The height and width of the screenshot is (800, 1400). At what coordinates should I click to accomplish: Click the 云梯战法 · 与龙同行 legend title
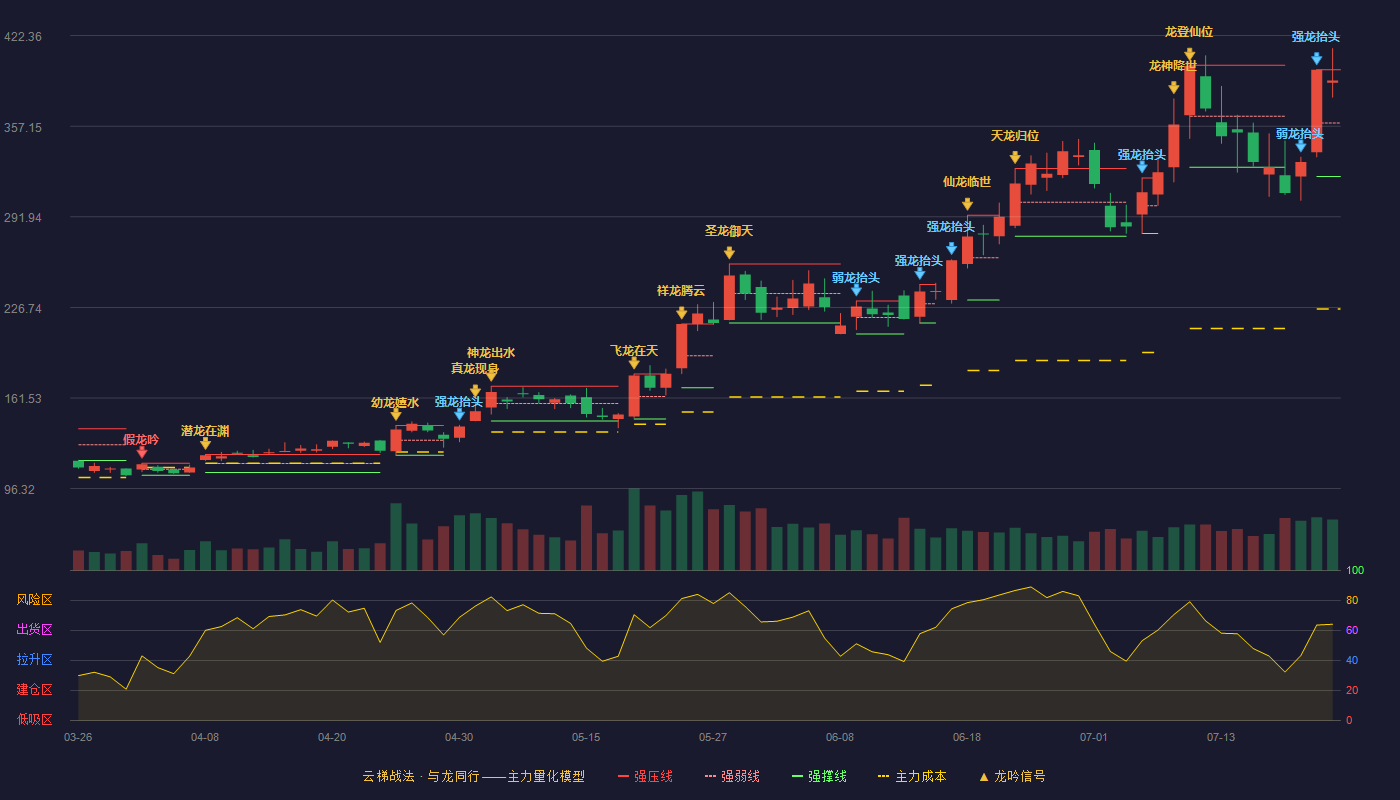[x=474, y=776]
